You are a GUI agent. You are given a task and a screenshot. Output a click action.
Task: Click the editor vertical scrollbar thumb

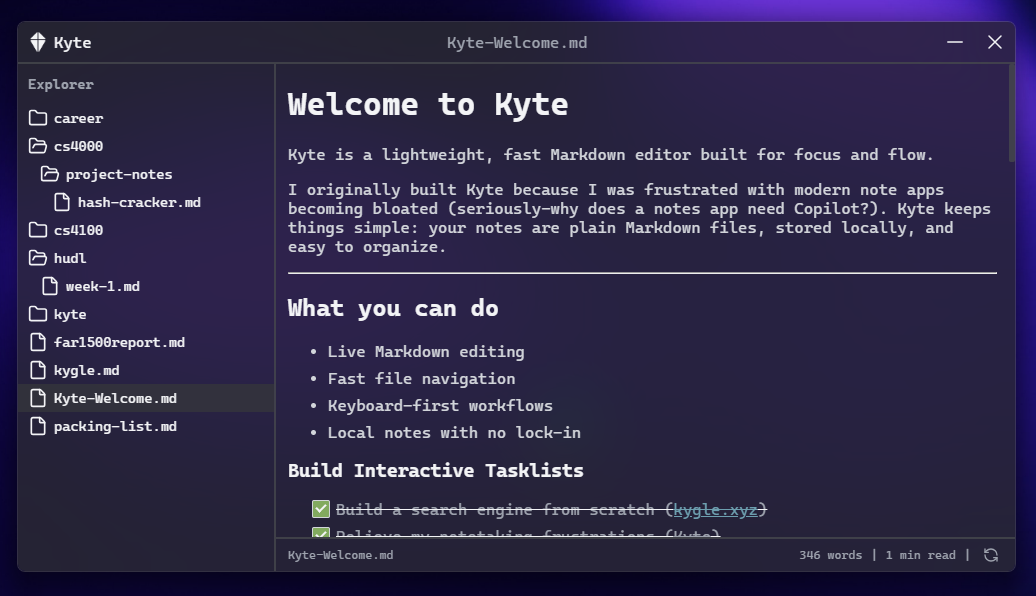1012,113
